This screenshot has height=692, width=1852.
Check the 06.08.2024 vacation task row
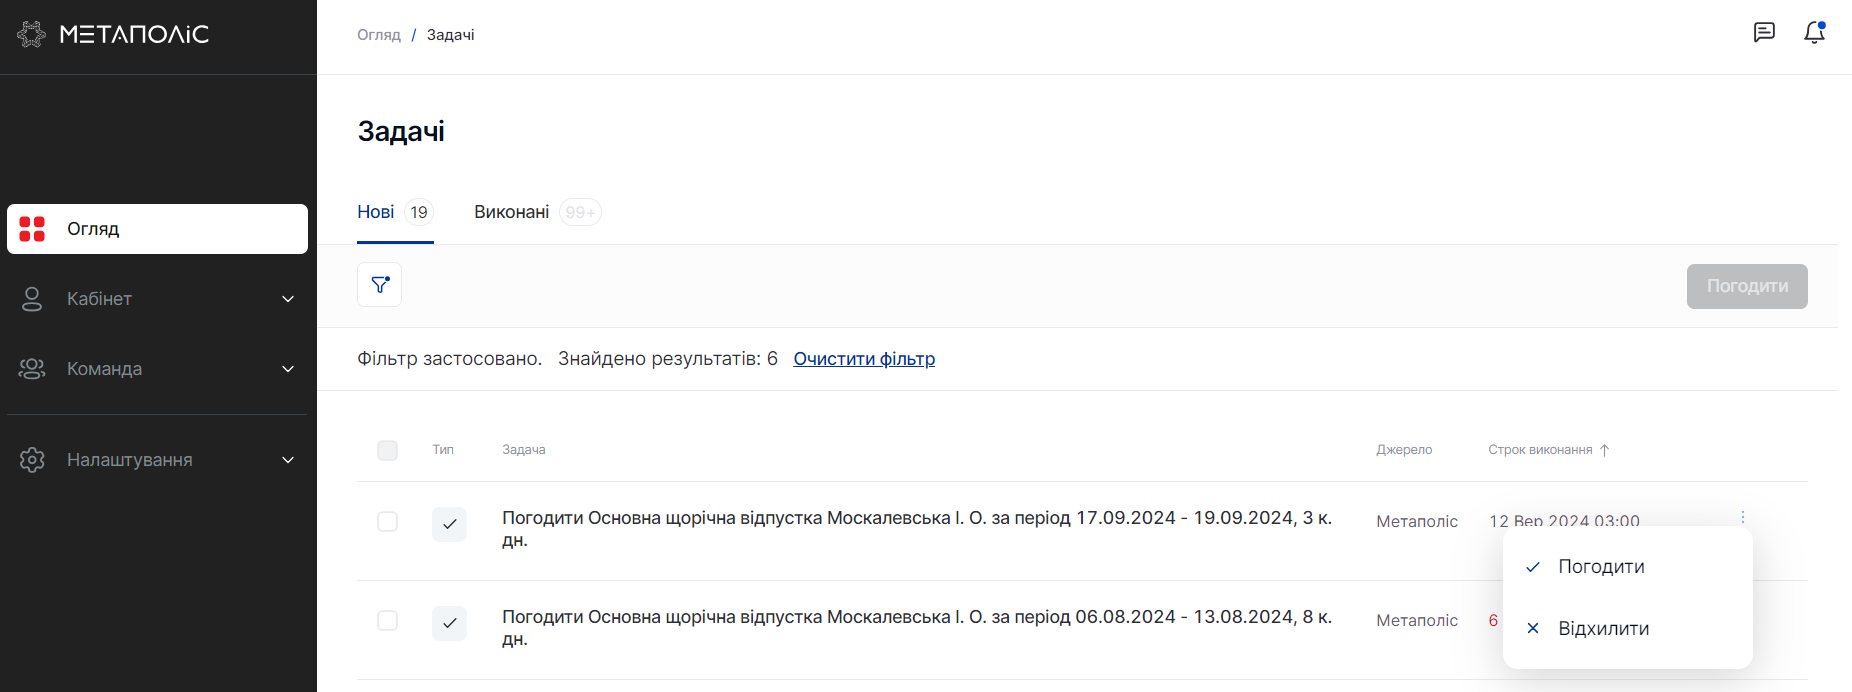click(388, 621)
